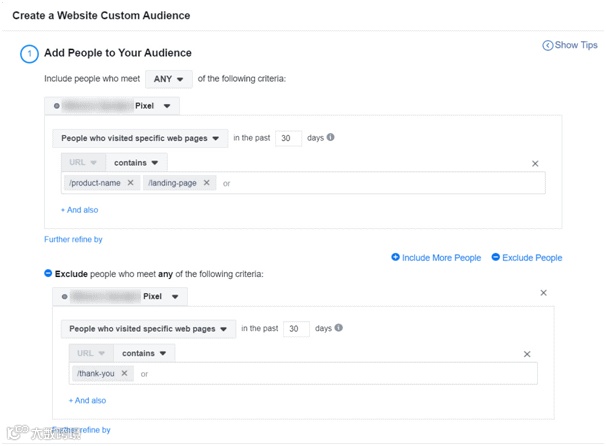Remove the entire exclude criteria section
The image size is (606, 446).
point(543,293)
